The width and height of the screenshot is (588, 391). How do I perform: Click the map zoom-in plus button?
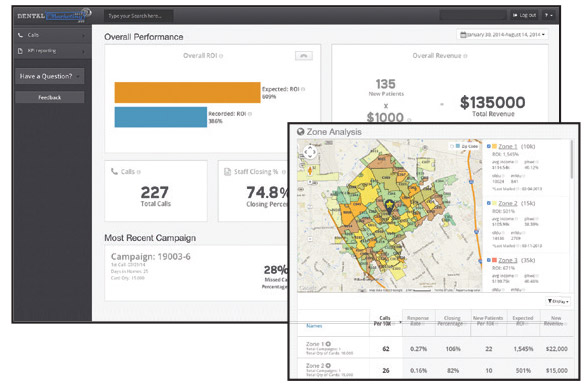coord(310,182)
